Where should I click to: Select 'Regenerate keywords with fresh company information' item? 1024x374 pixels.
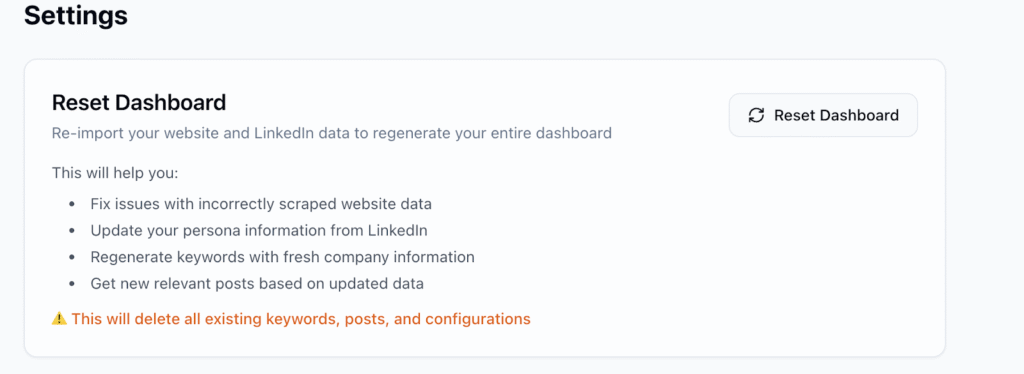[x=283, y=257]
